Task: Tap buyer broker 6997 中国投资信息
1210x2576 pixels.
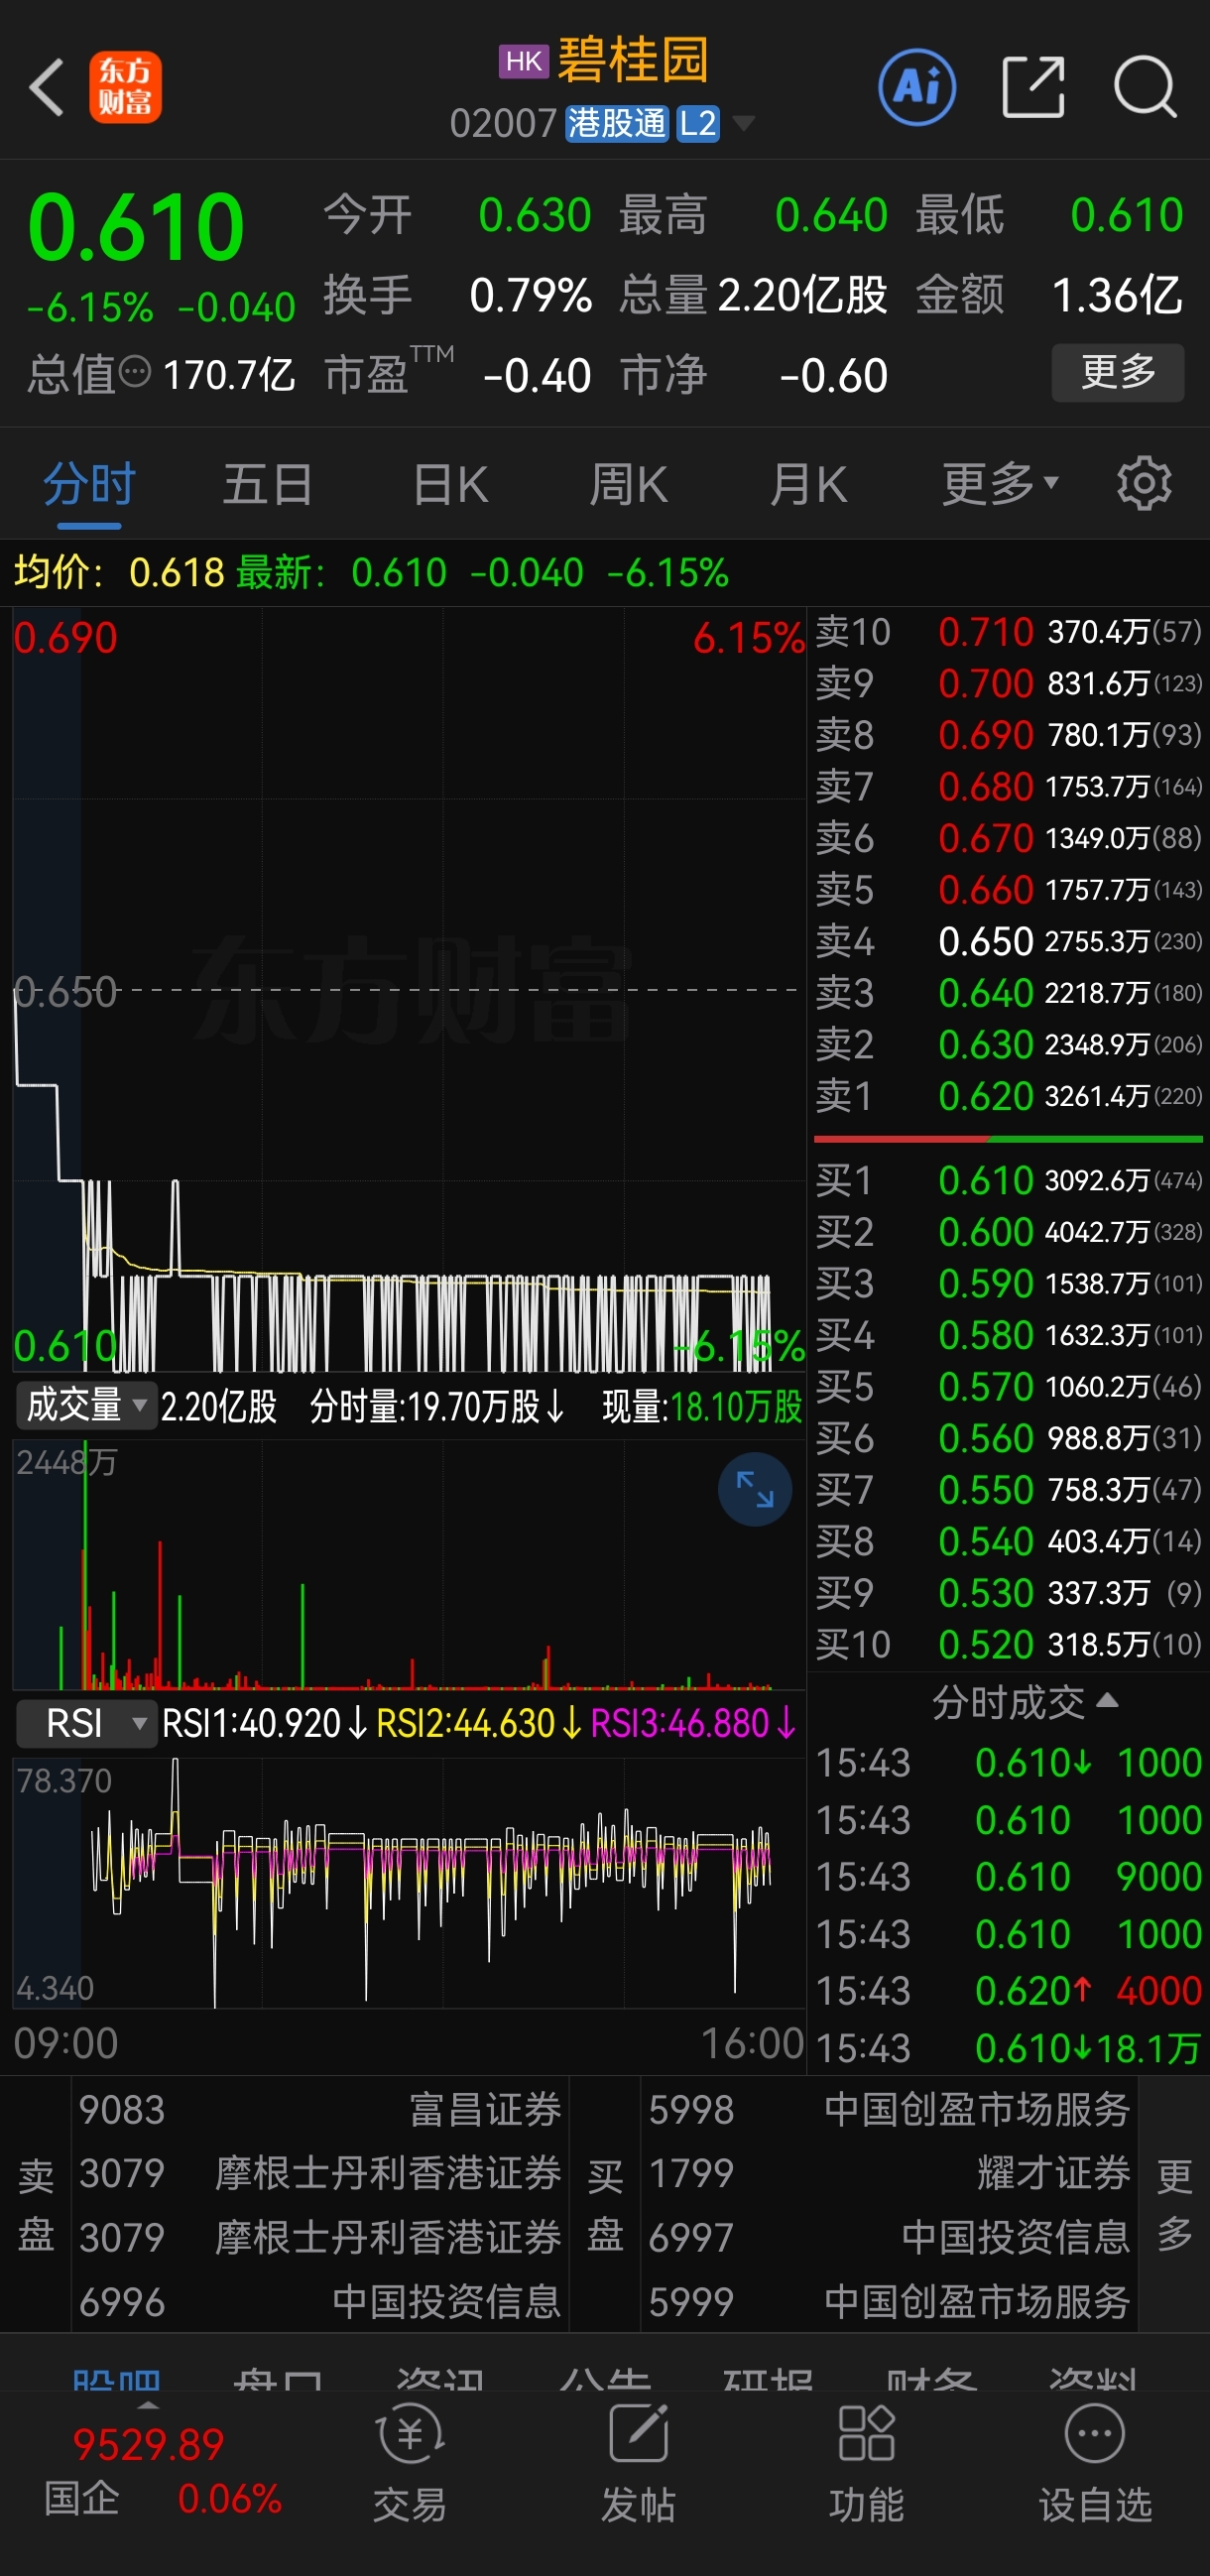Action: [889, 2237]
